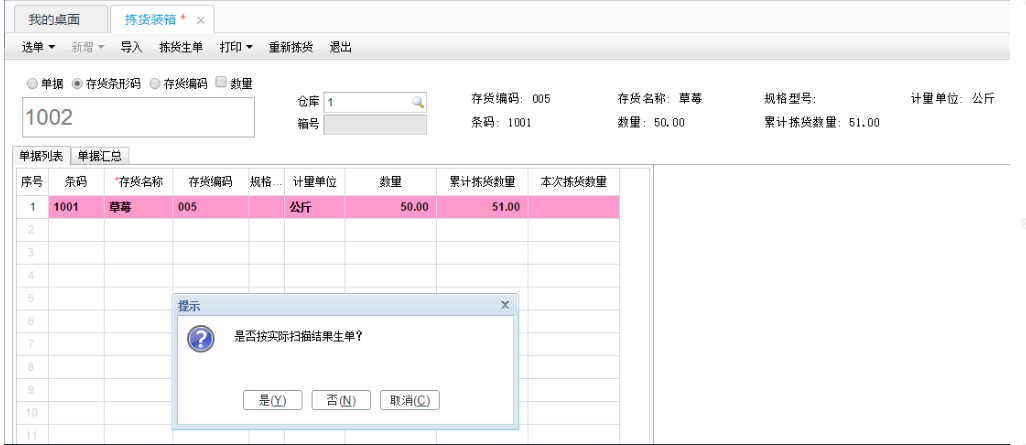This screenshot has width=1026, height=445.
Task: Select the 存货编码 radio option
Action: coord(155,83)
